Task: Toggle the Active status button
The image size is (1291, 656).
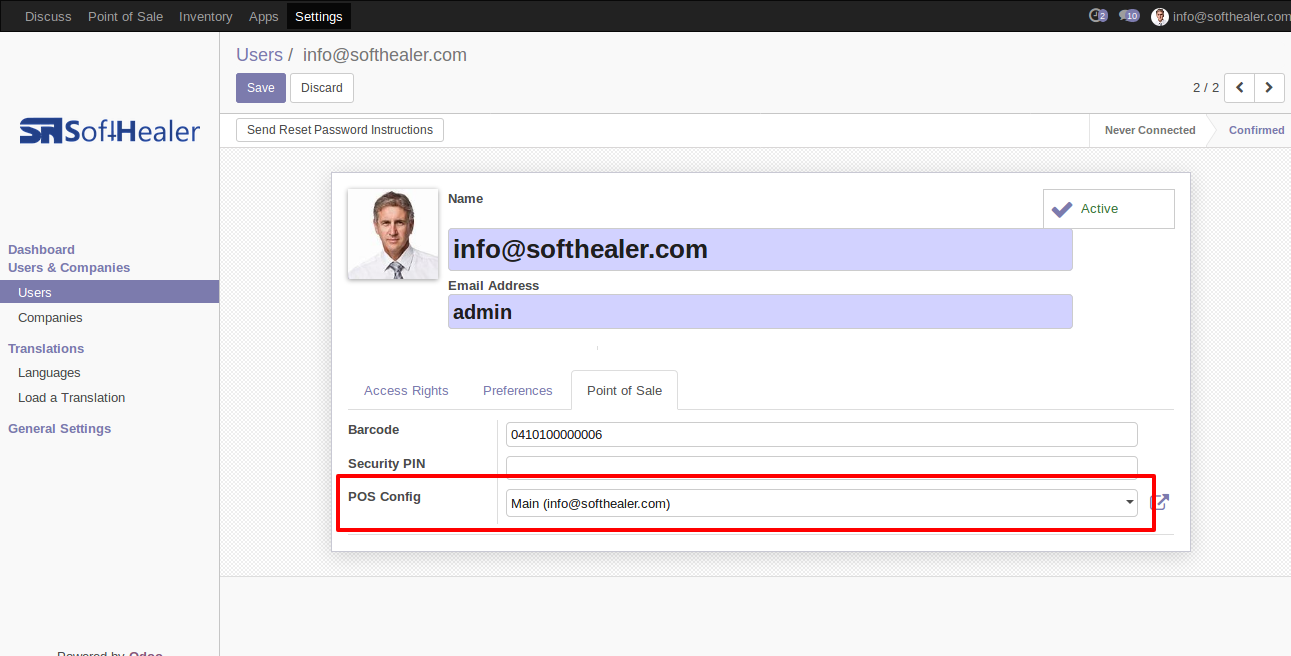Action: click(x=1108, y=209)
